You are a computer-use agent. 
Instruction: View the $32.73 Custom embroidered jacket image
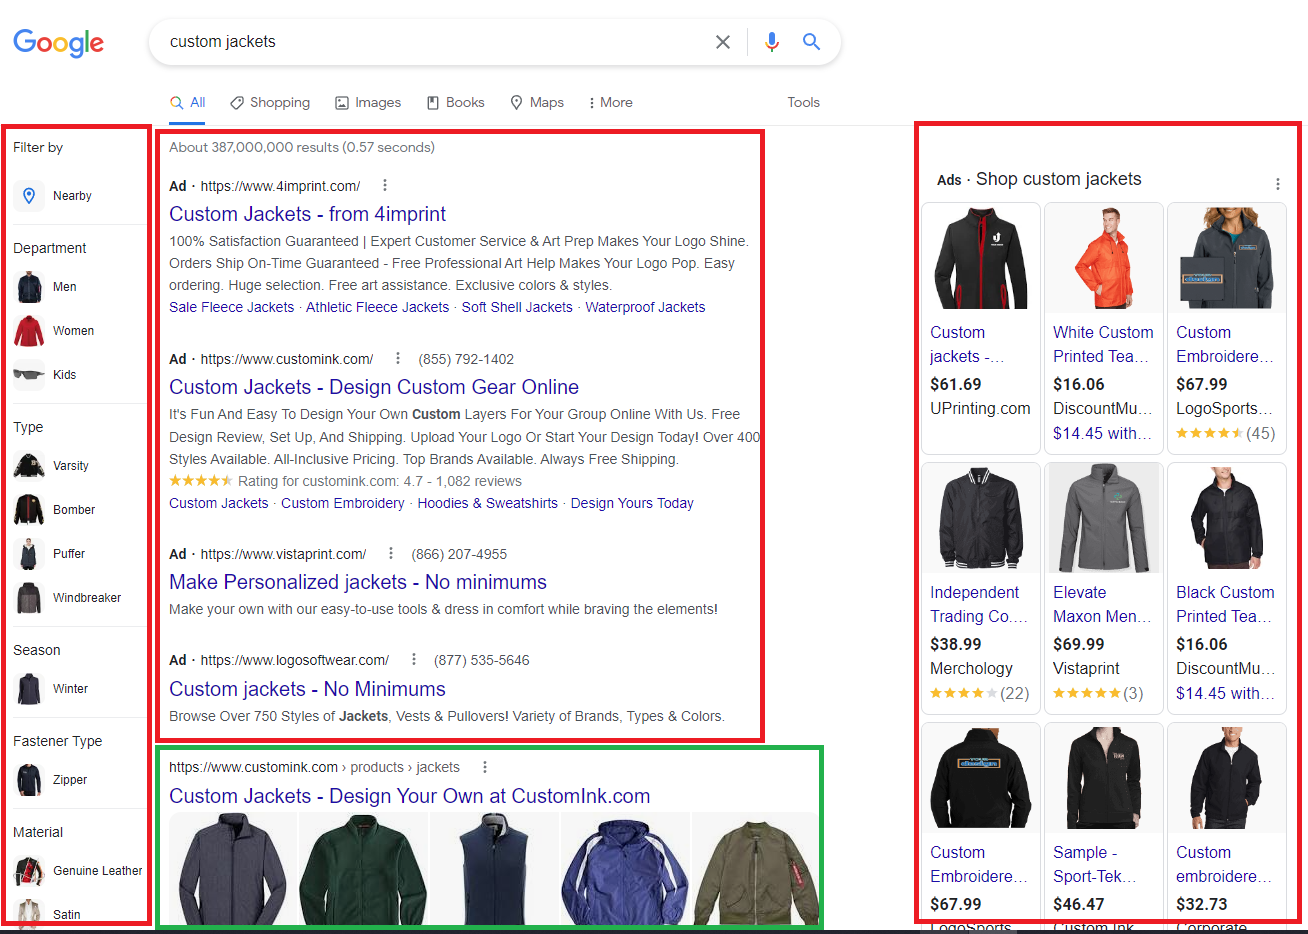[1227, 778]
